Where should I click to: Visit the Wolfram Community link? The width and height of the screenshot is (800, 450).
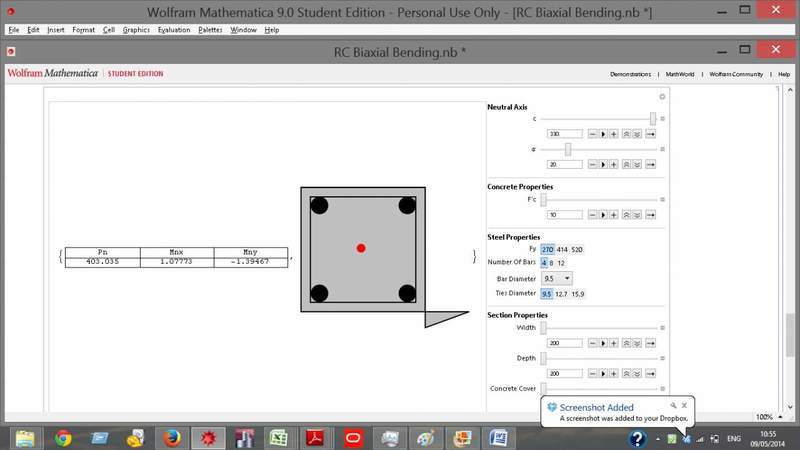click(736, 74)
